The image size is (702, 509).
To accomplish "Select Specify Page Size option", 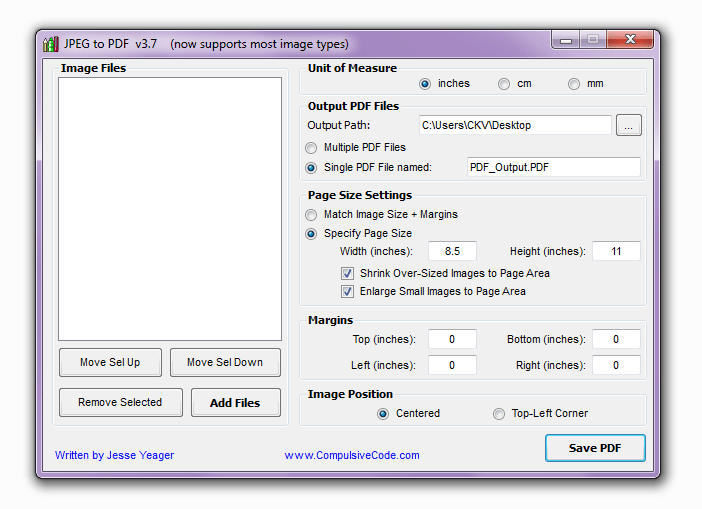I will point(311,234).
